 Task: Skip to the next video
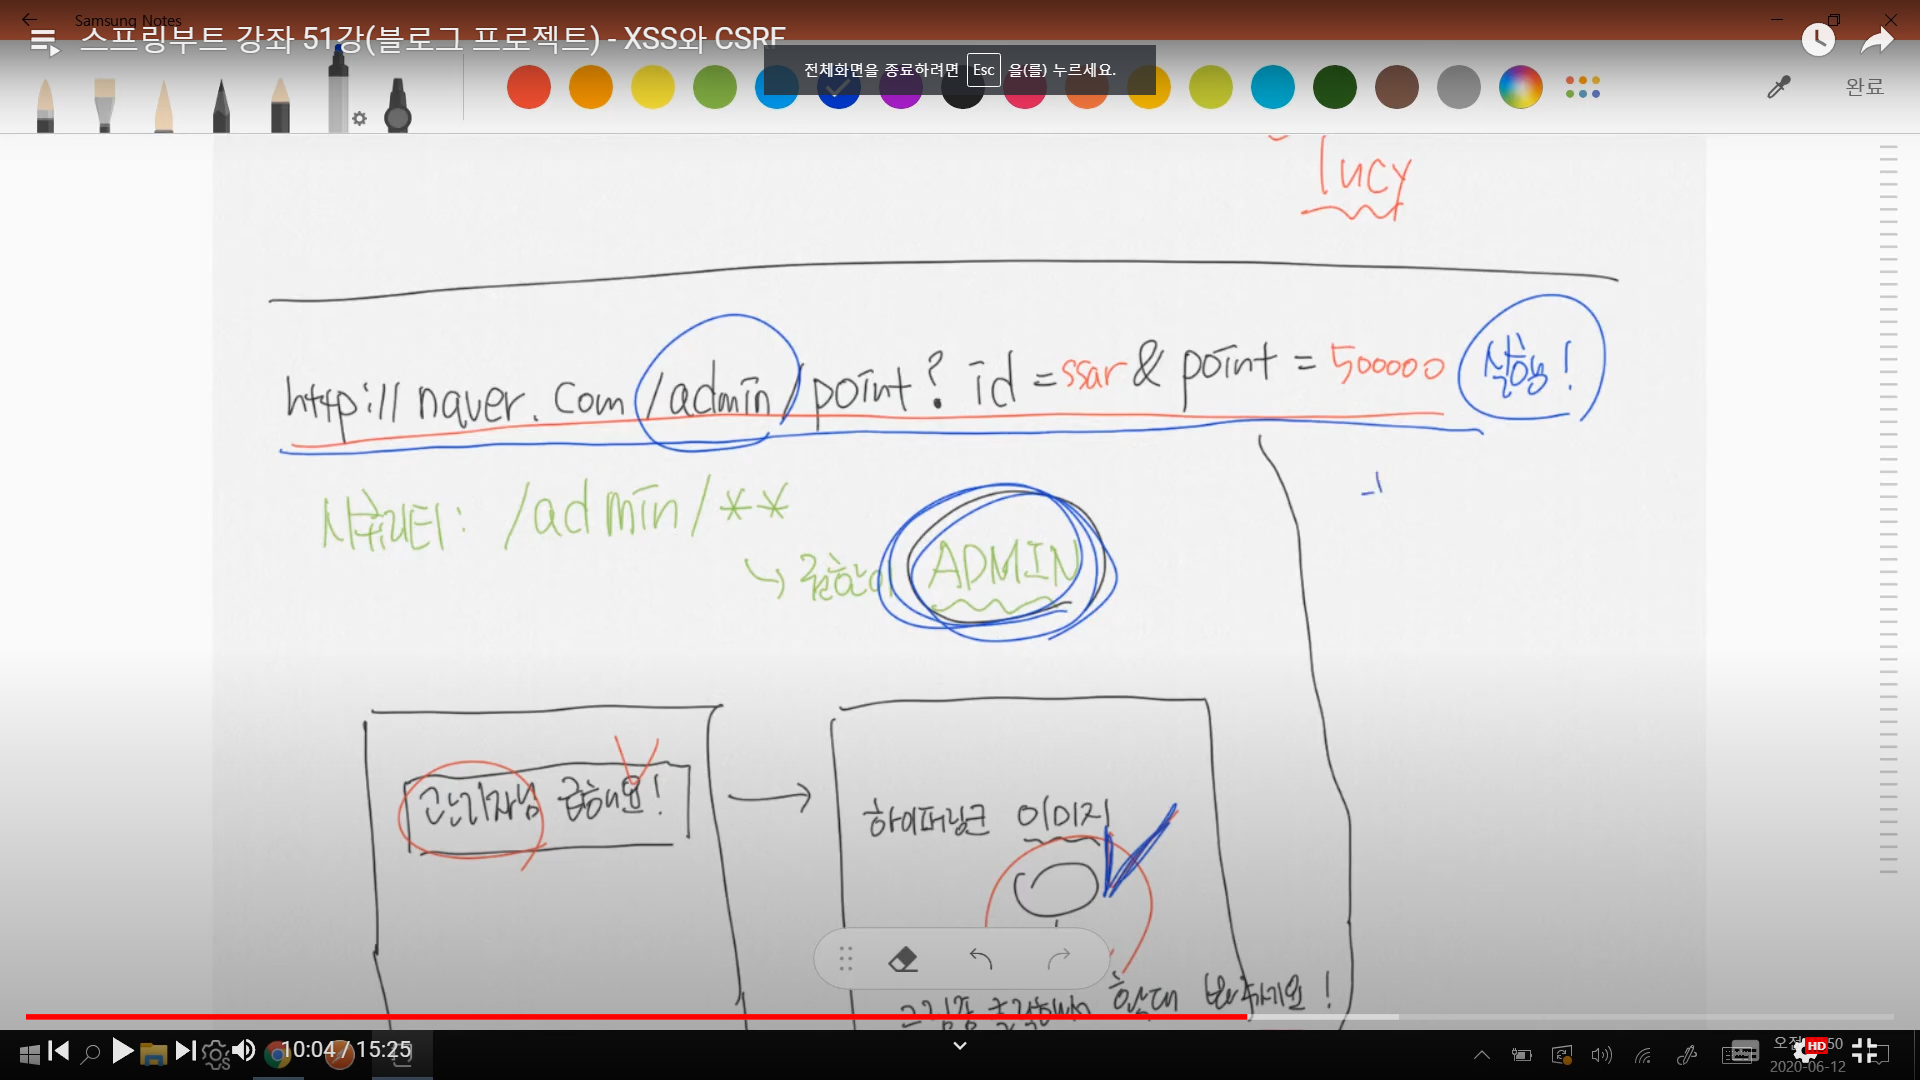pos(185,1051)
